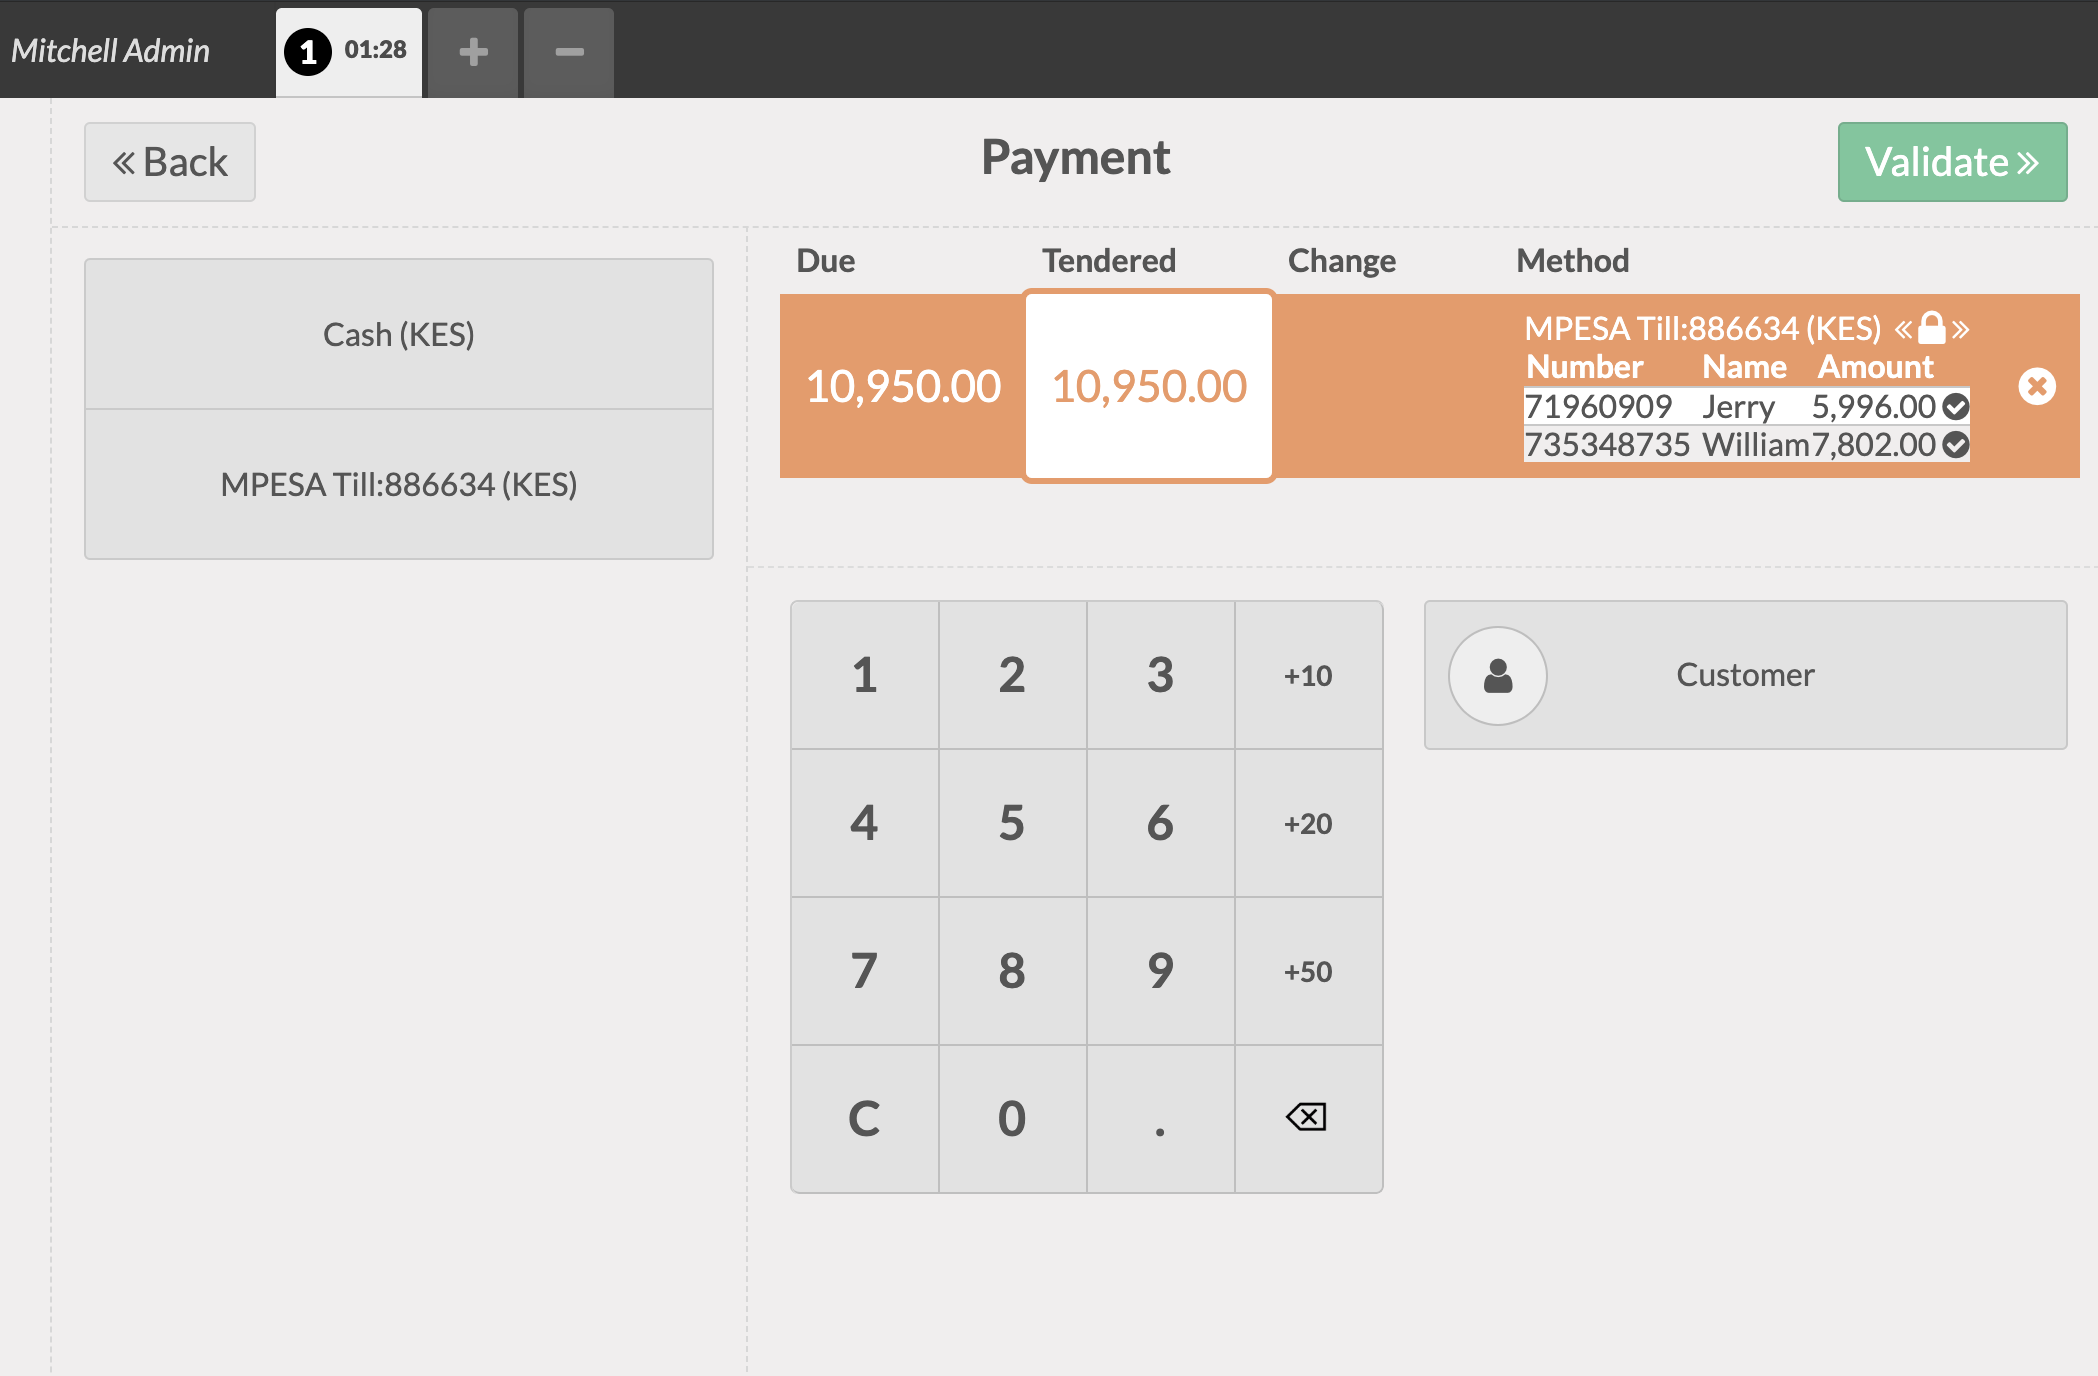The image size is (2098, 1376).
Task: Toggle checkmark for William's 7,802.00 payment
Action: click(1956, 445)
